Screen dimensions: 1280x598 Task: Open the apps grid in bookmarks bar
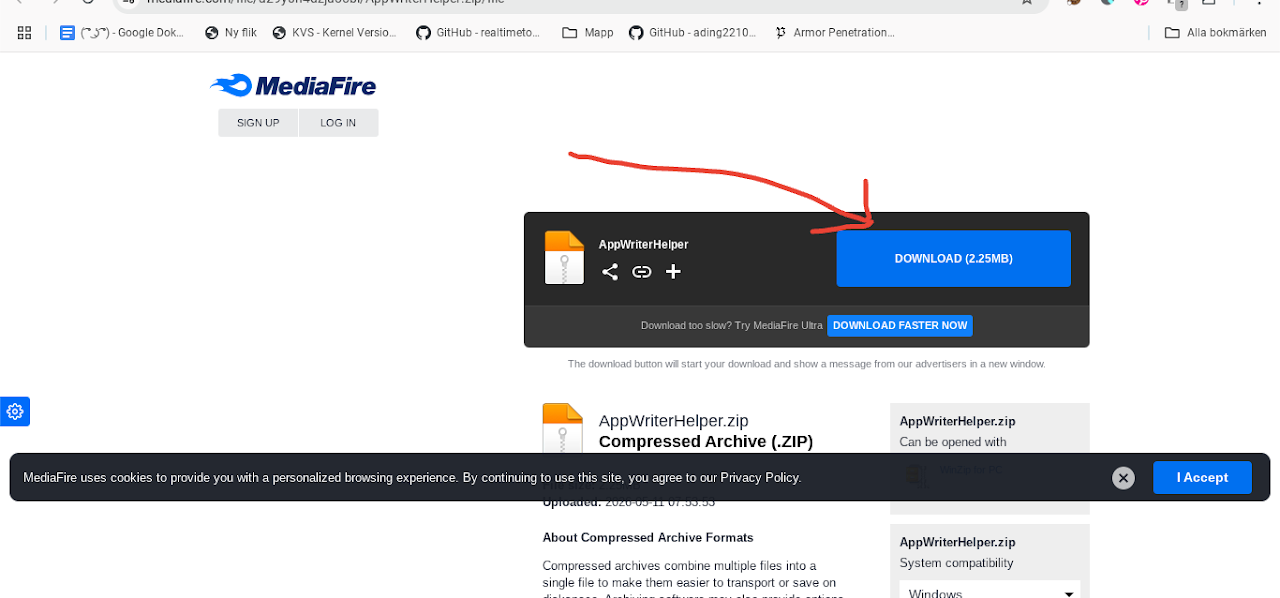click(x=25, y=33)
